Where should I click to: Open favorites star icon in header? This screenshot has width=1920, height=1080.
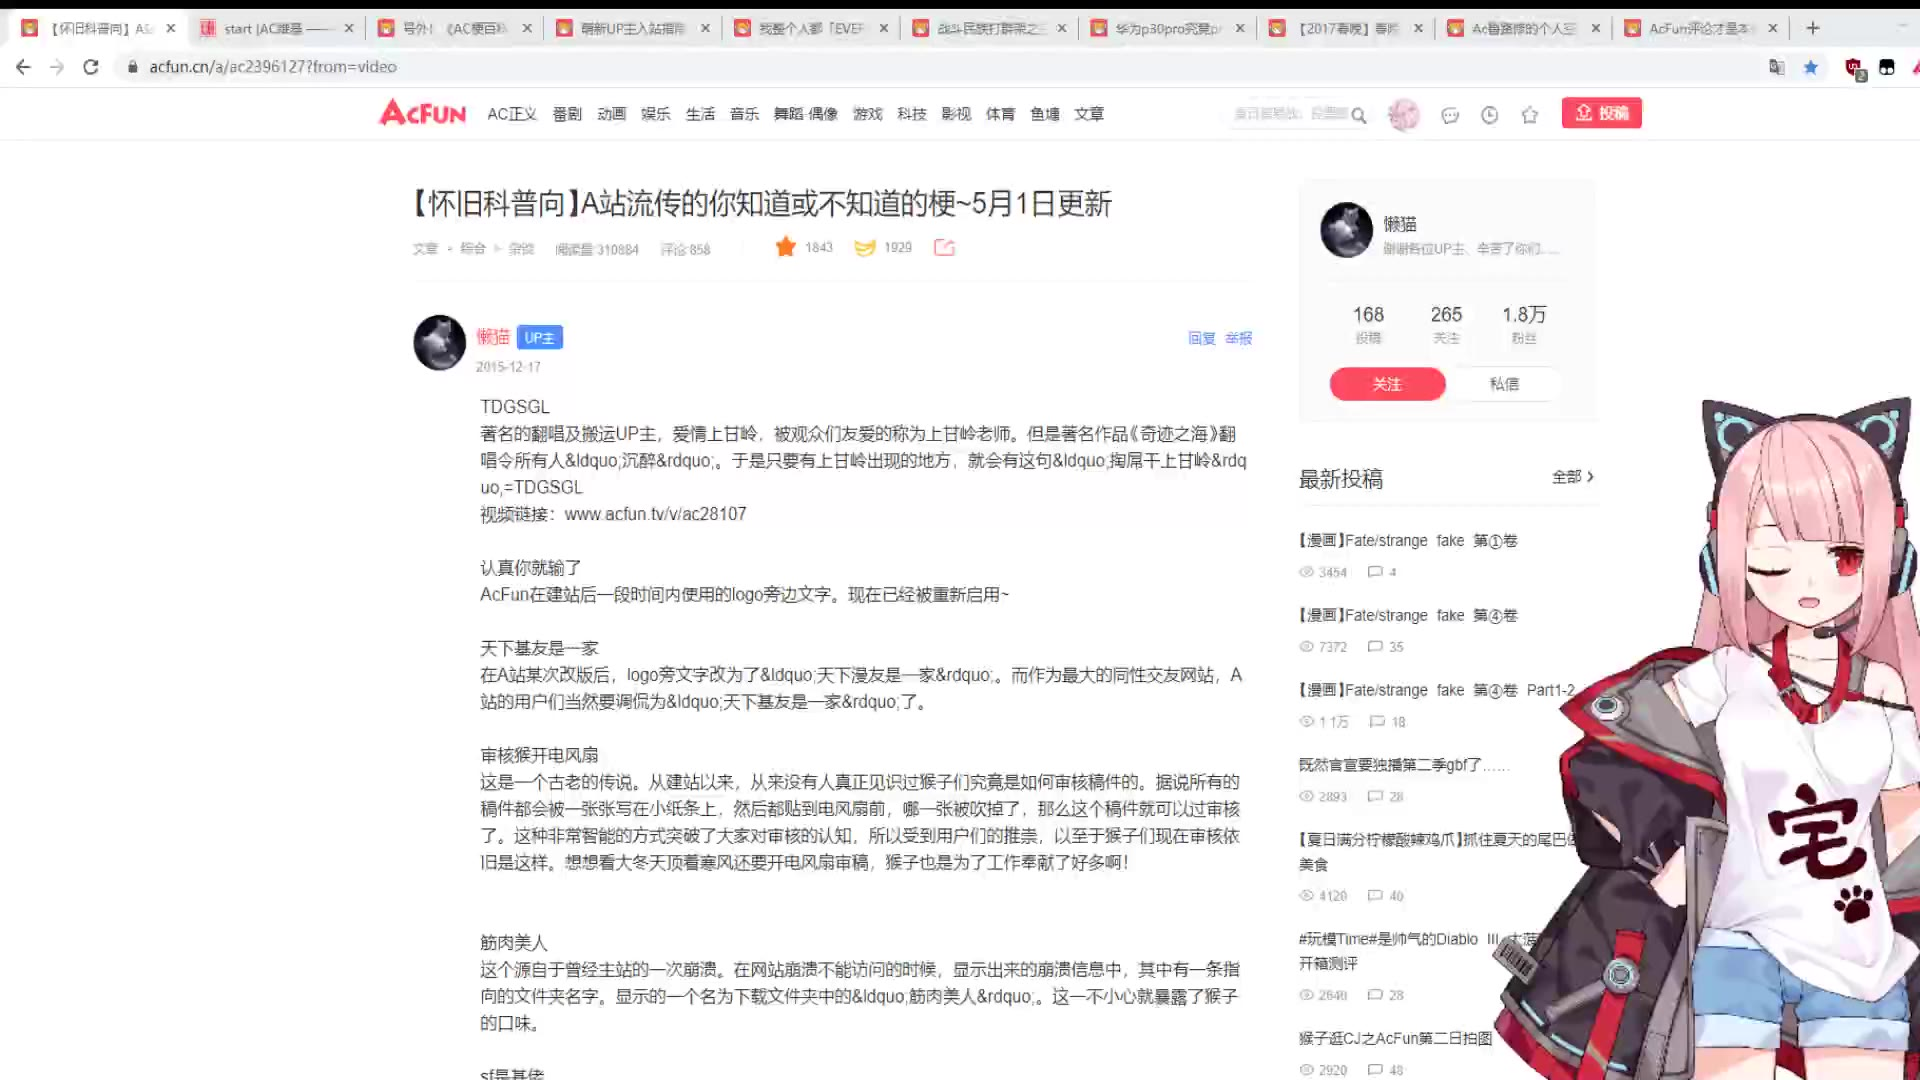[1530, 115]
